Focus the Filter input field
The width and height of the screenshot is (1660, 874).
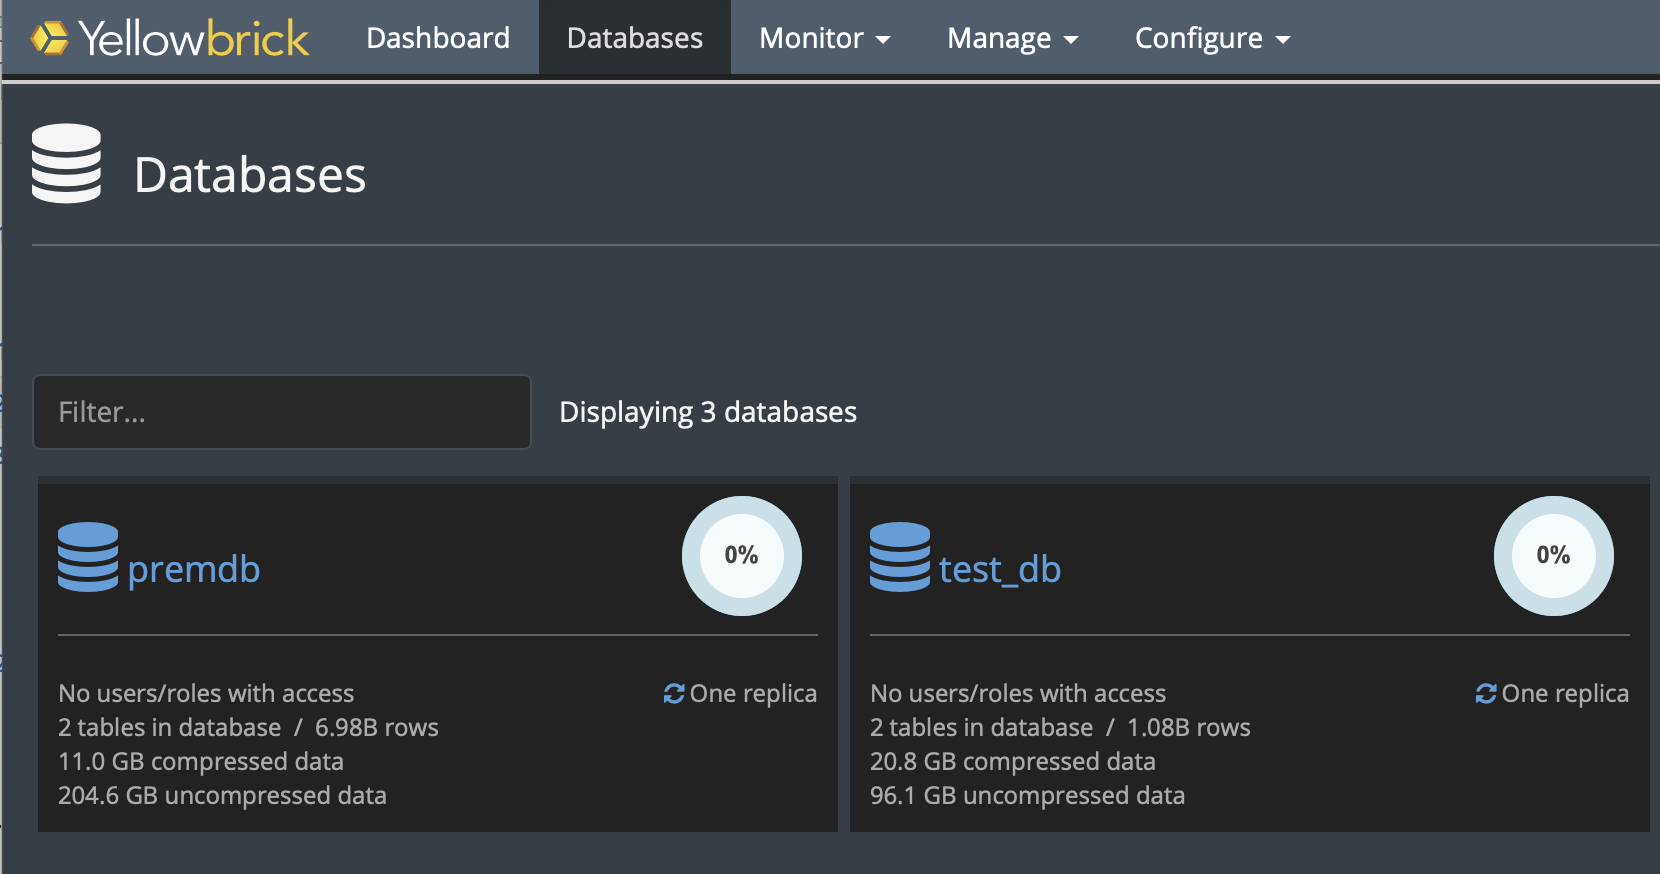tap(282, 412)
